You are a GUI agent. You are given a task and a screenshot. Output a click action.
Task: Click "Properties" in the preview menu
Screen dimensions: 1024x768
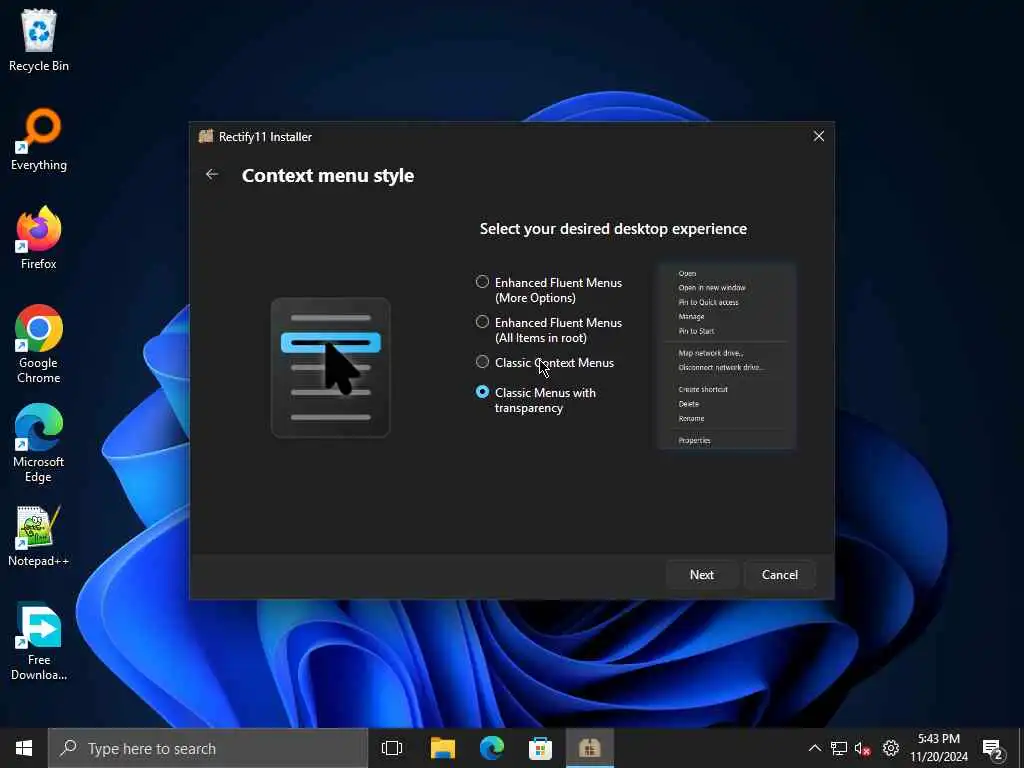click(x=694, y=440)
